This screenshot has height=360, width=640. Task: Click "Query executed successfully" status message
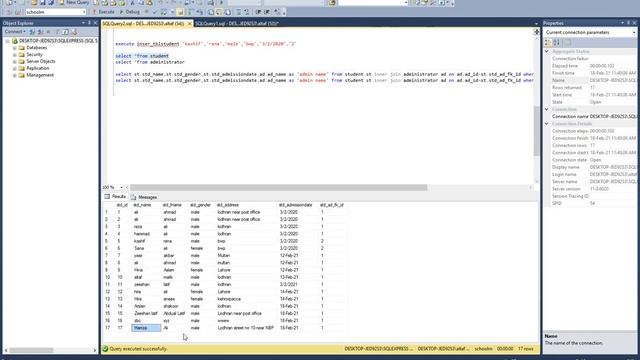tap(138, 349)
